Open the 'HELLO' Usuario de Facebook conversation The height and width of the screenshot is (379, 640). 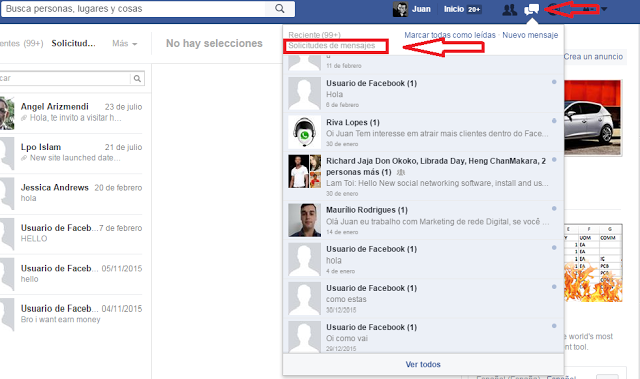71,234
